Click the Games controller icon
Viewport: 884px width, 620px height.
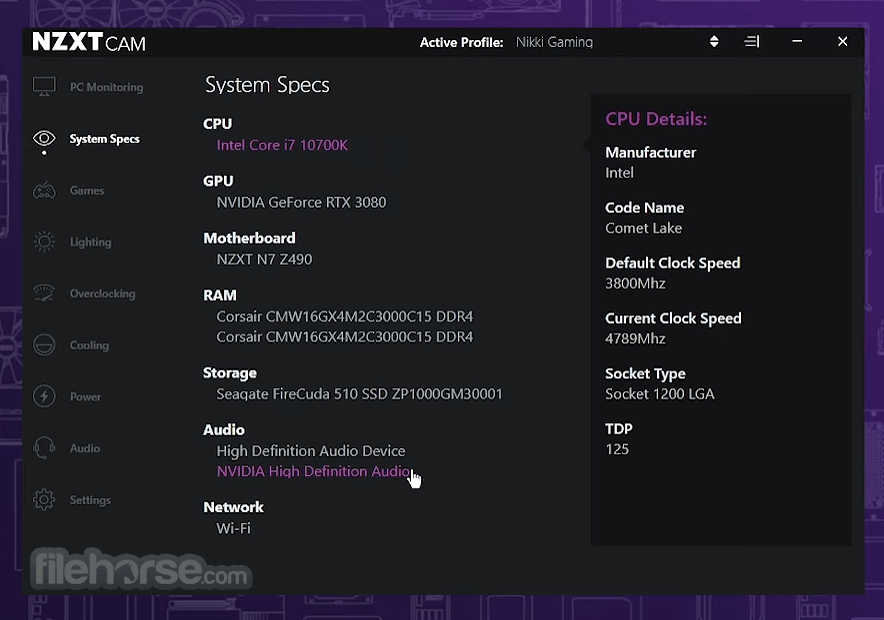click(x=44, y=191)
